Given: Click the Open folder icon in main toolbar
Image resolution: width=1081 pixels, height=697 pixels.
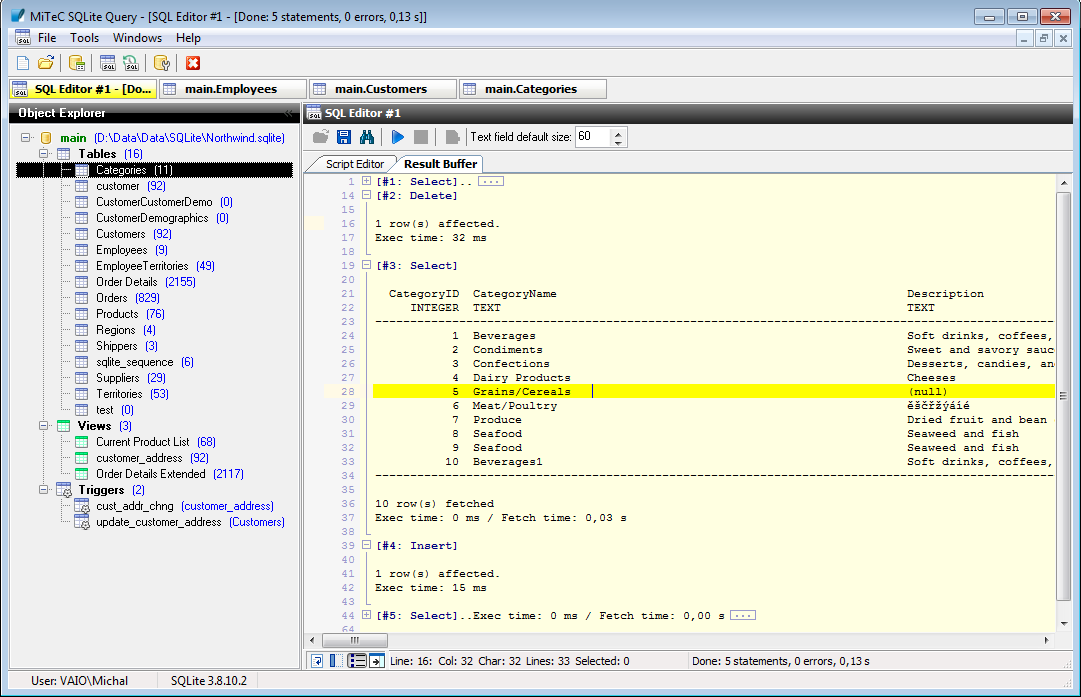Looking at the screenshot, I should click(x=45, y=63).
